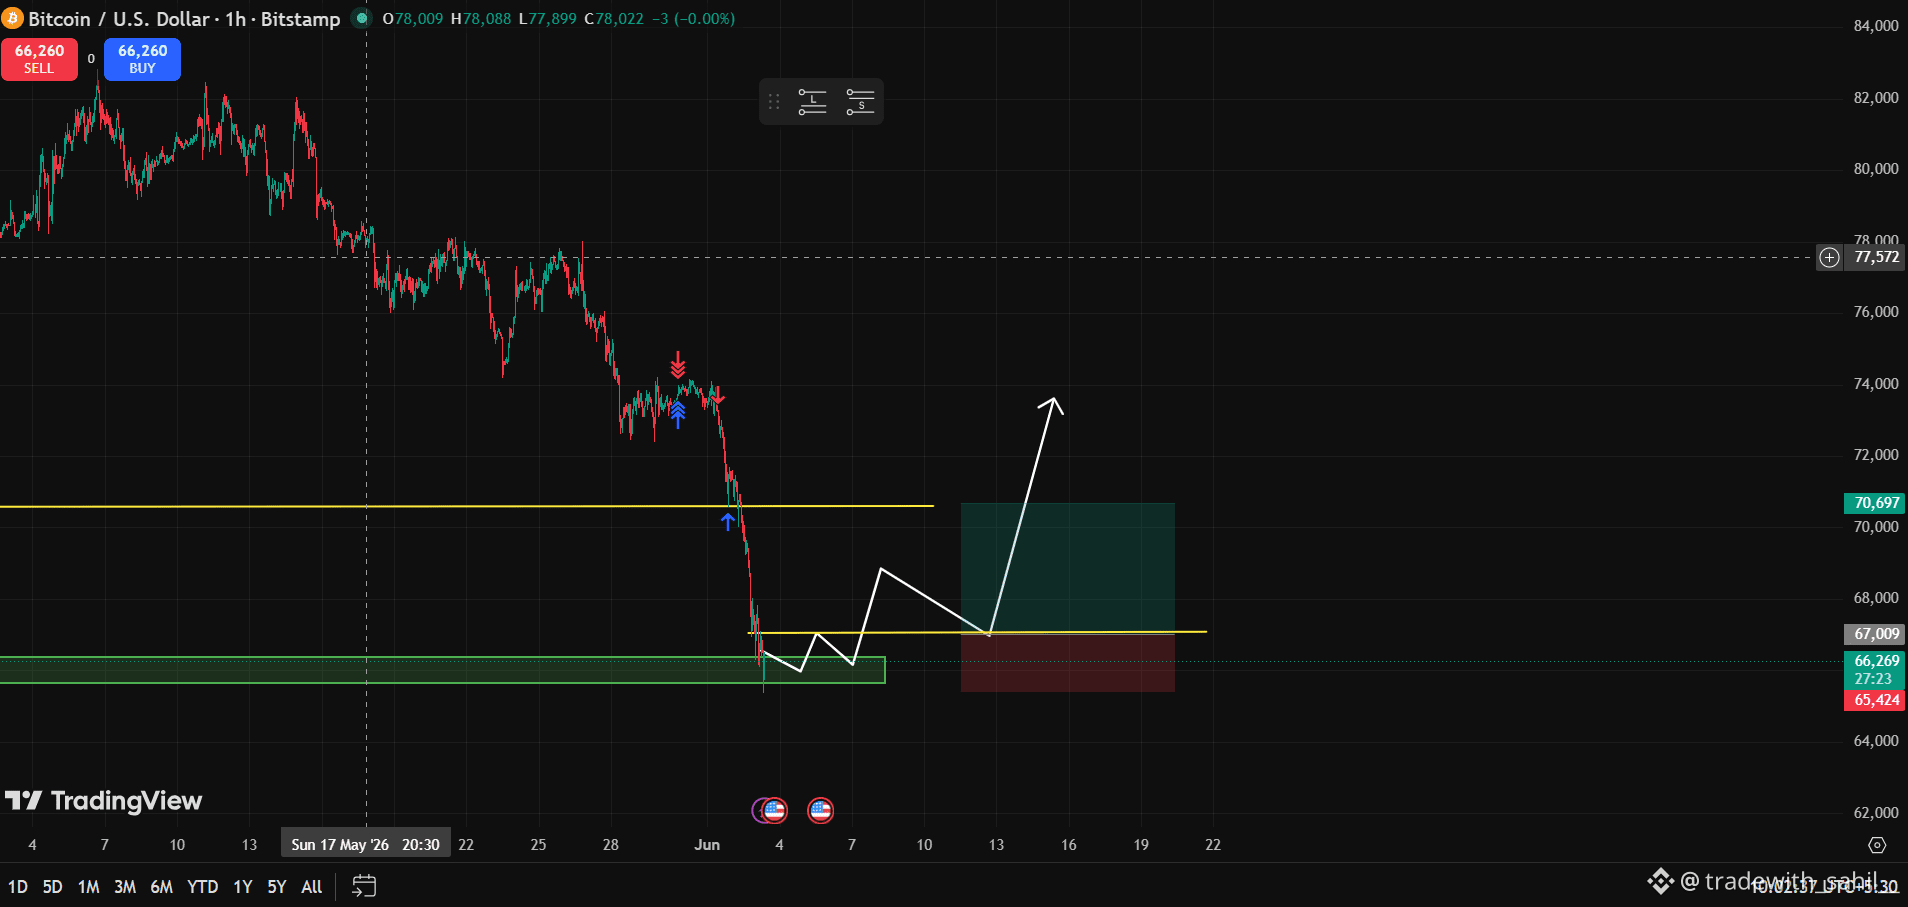The image size is (1908, 907).
Task: Select the Short Position drawing tool
Action: click(860, 102)
